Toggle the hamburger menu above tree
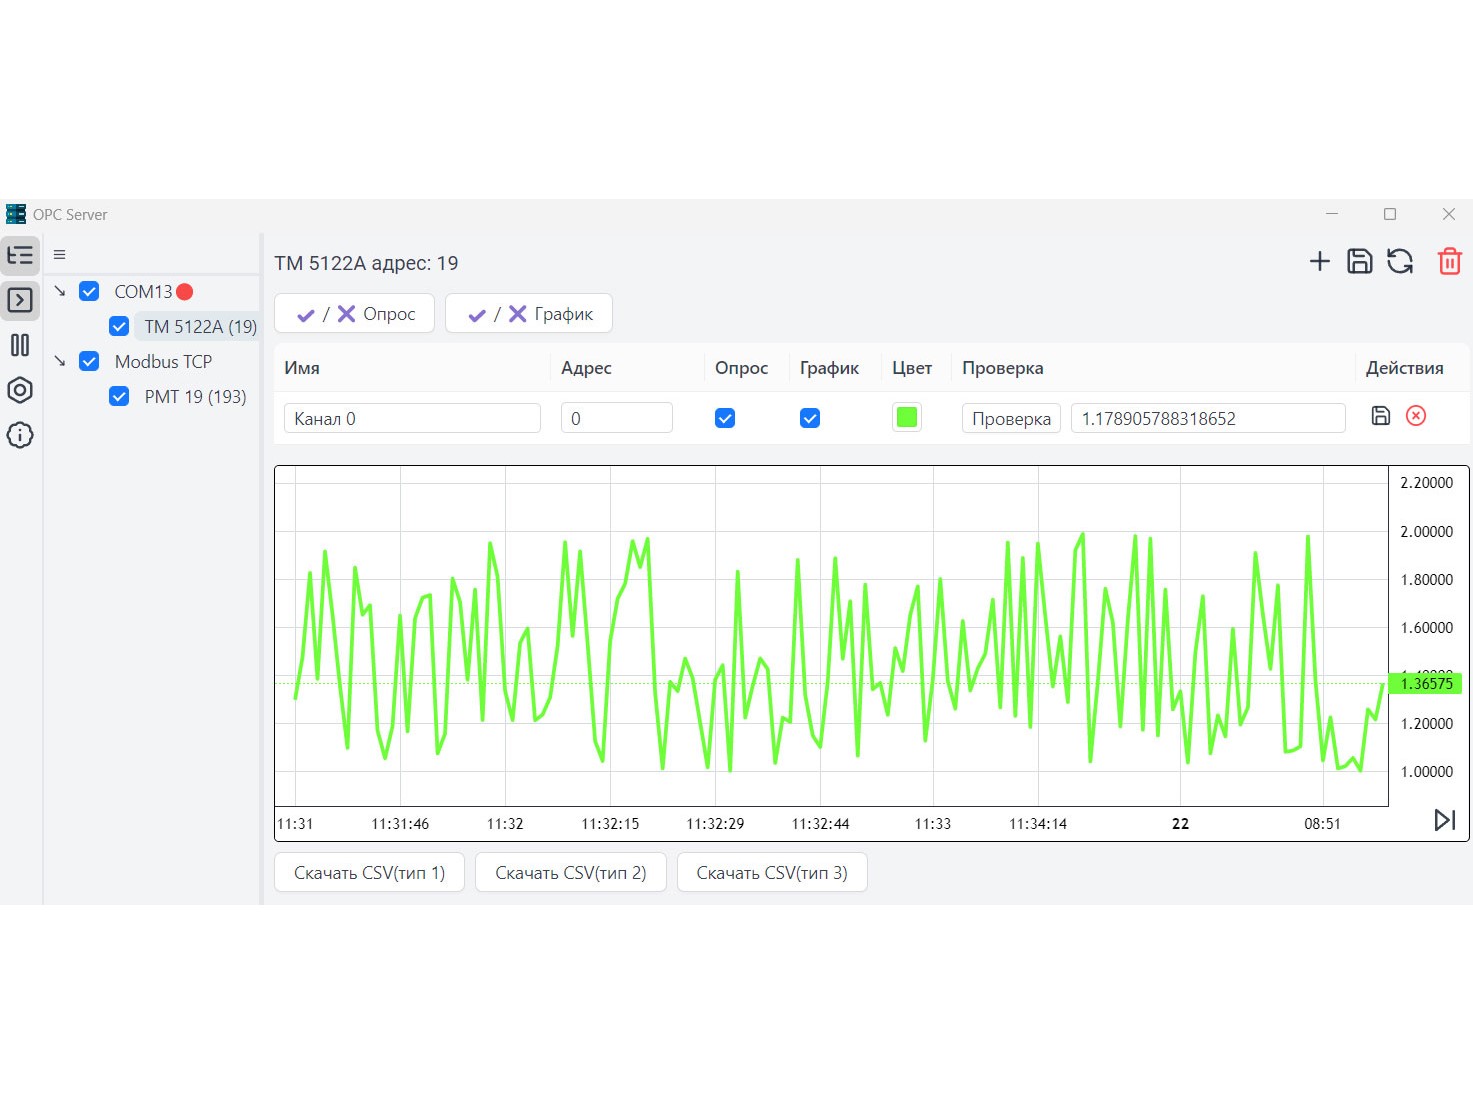The width and height of the screenshot is (1473, 1105). point(60,255)
